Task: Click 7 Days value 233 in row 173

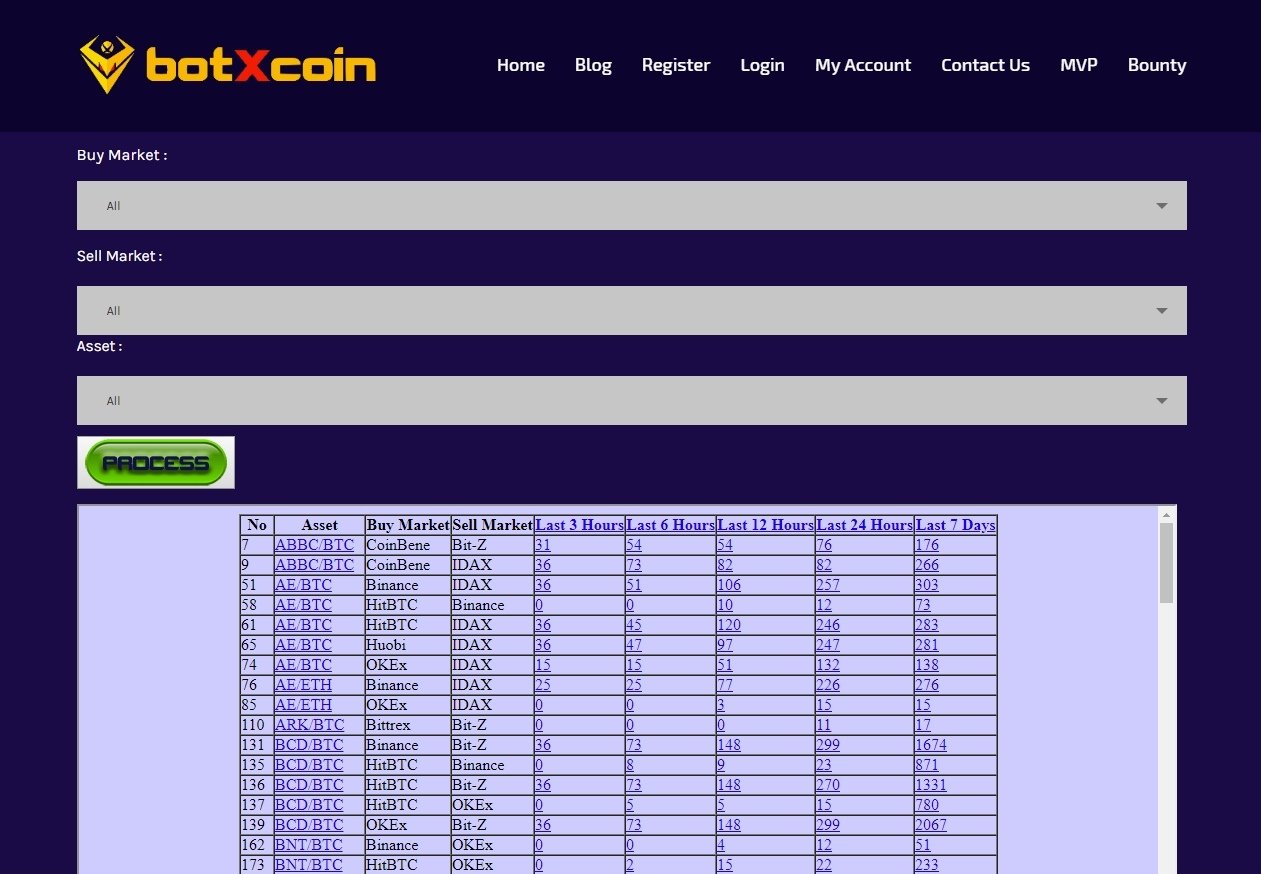Action: click(x=927, y=865)
